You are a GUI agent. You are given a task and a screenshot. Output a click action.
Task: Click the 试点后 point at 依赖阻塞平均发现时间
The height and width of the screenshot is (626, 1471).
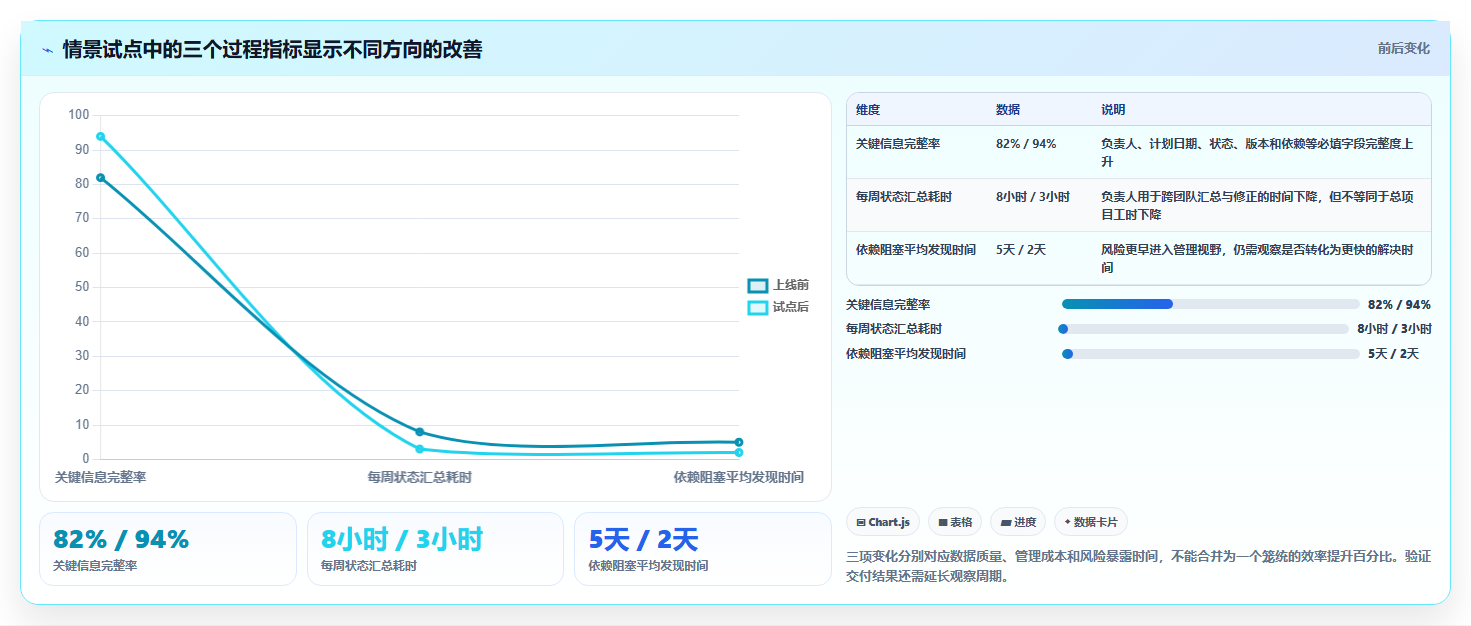pos(739,453)
